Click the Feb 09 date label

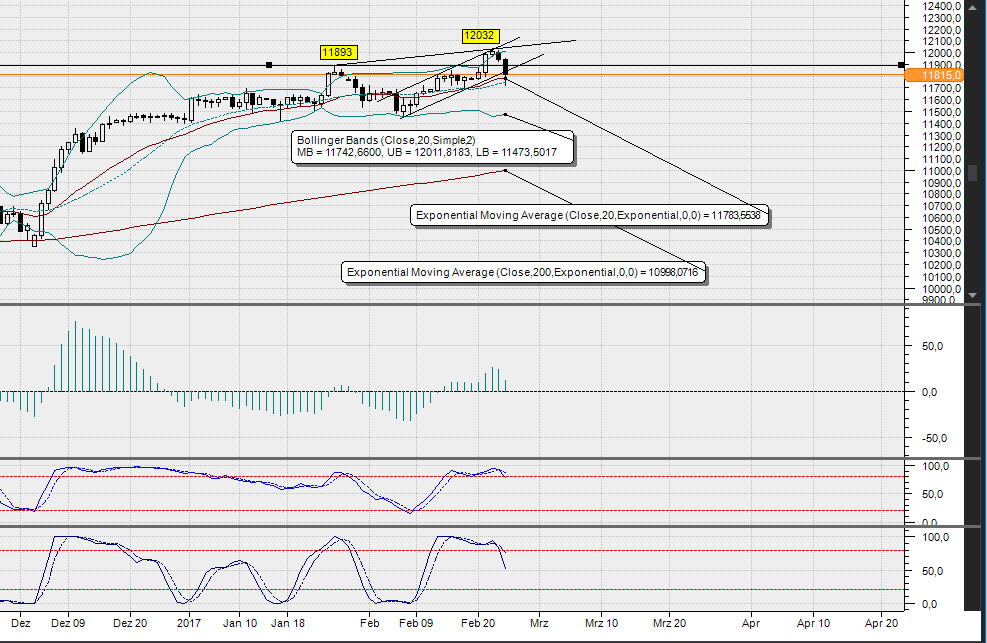416,623
